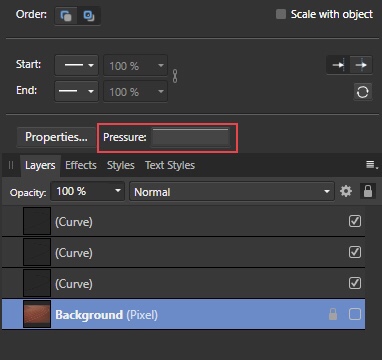Select draw stroke behind order icon
The height and width of the screenshot is (360, 382).
click(66, 15)
